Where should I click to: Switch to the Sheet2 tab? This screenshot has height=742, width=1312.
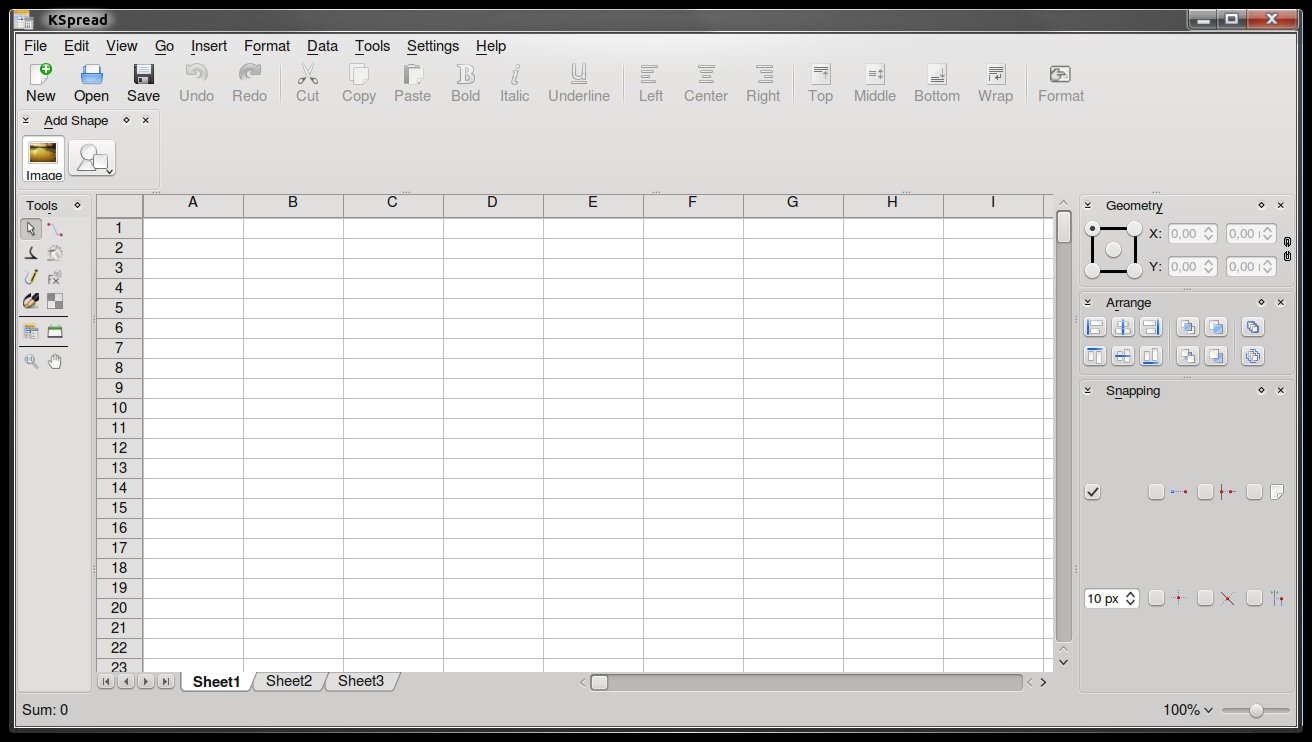point(289,681)
